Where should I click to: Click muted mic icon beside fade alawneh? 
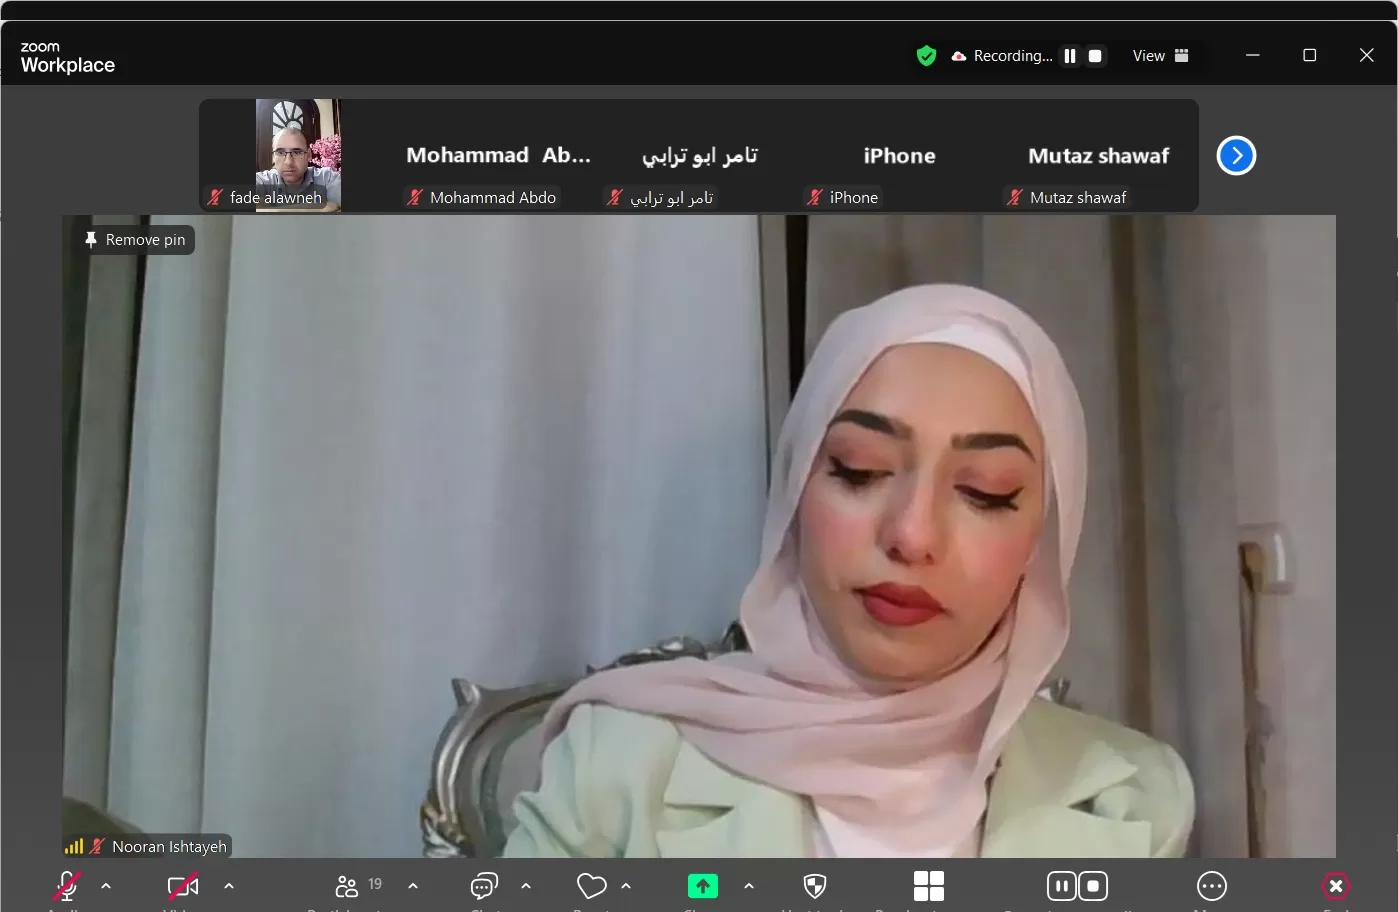click(x=215, y=197)
